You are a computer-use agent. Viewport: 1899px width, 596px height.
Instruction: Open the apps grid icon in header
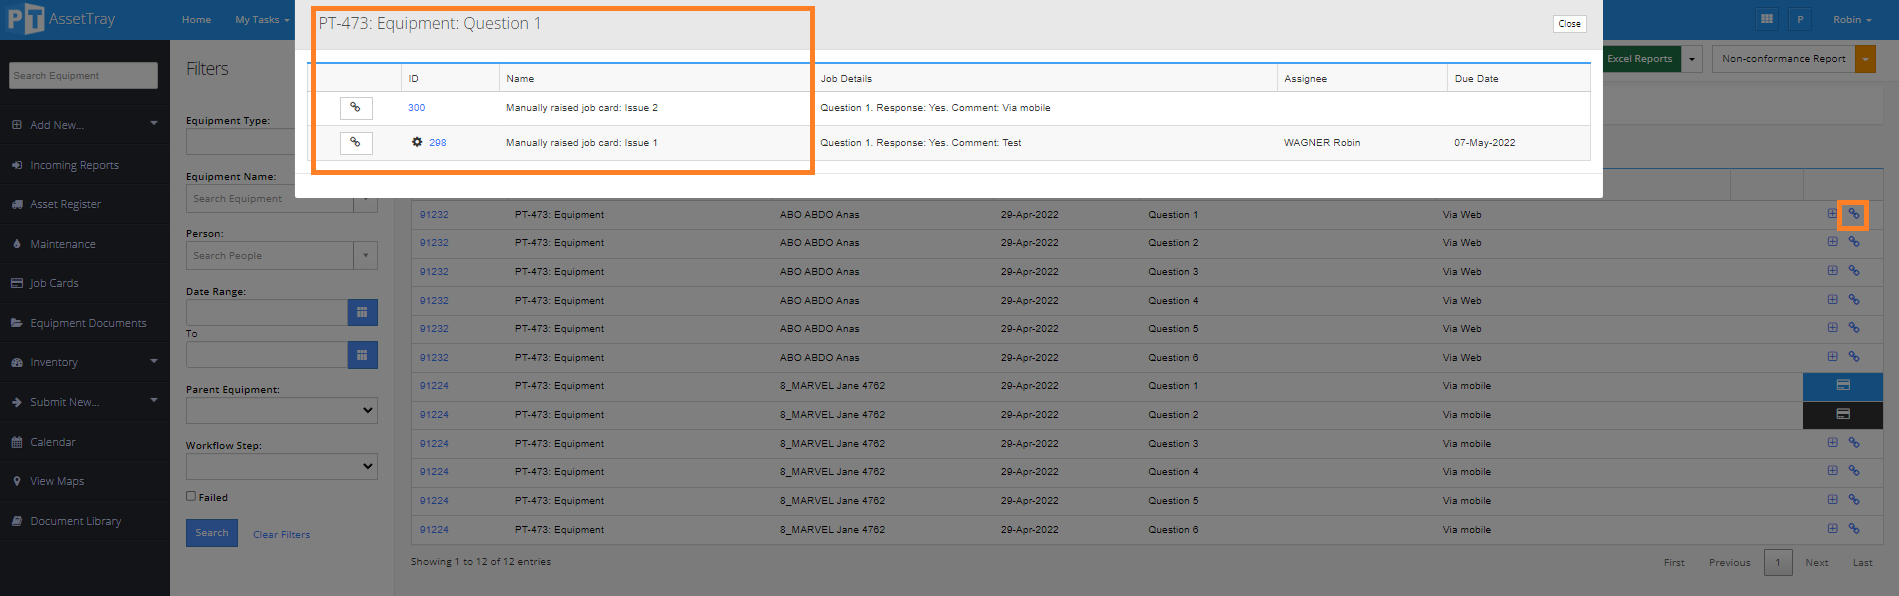click(x=1767, y=19)
